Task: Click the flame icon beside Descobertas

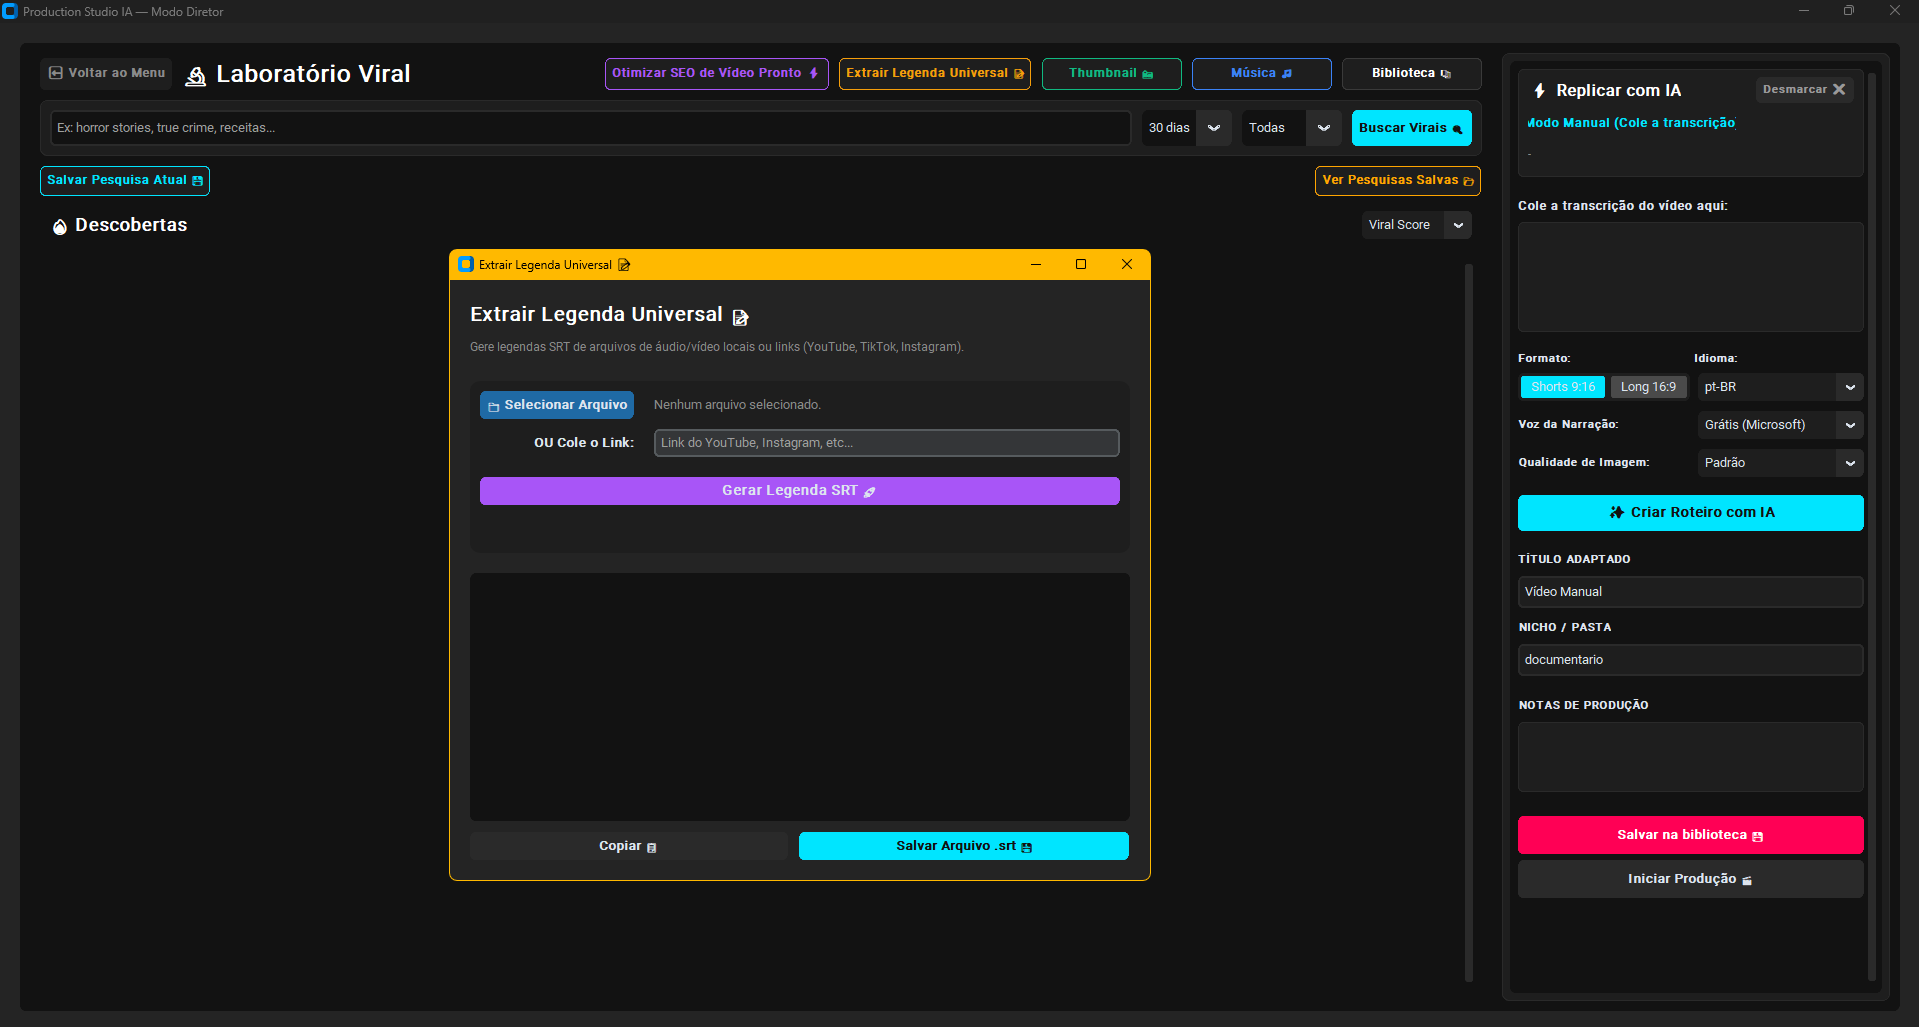Action: click(x=60, y=227)
